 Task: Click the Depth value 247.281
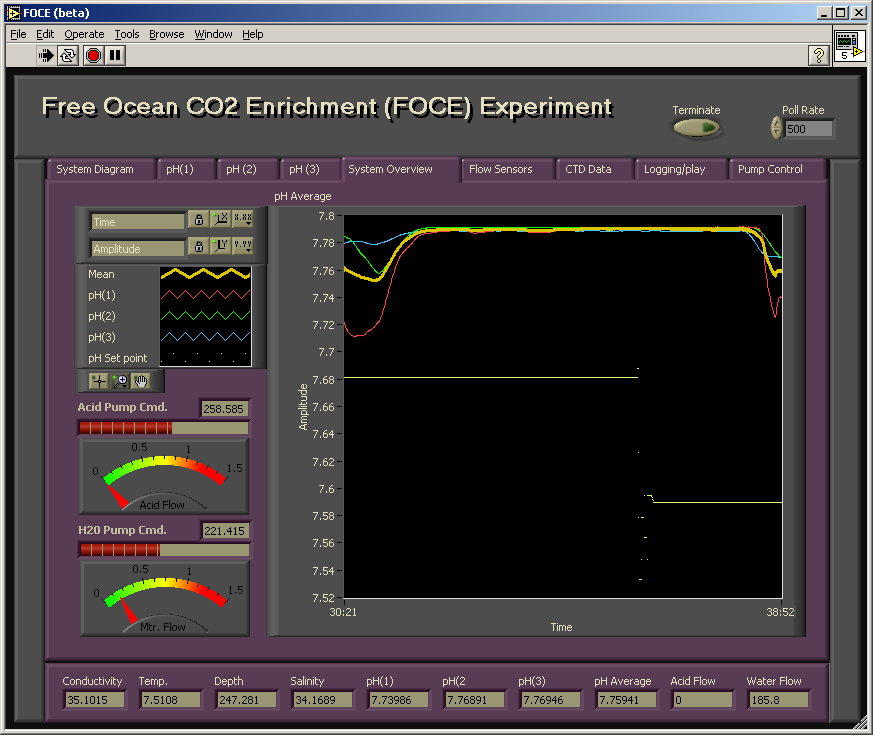click(246, 700)
